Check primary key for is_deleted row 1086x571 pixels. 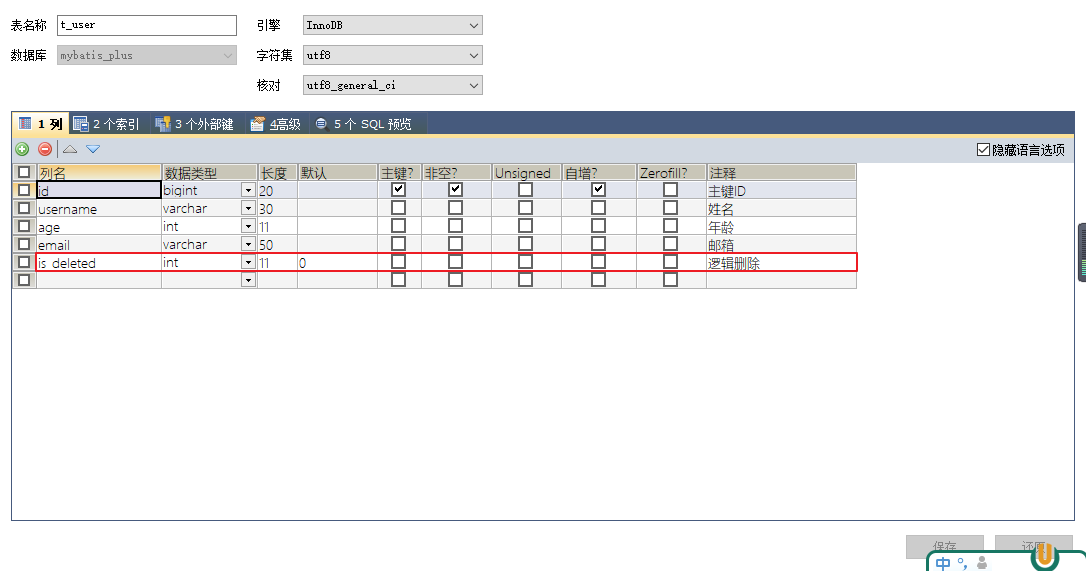coord(398,262)
